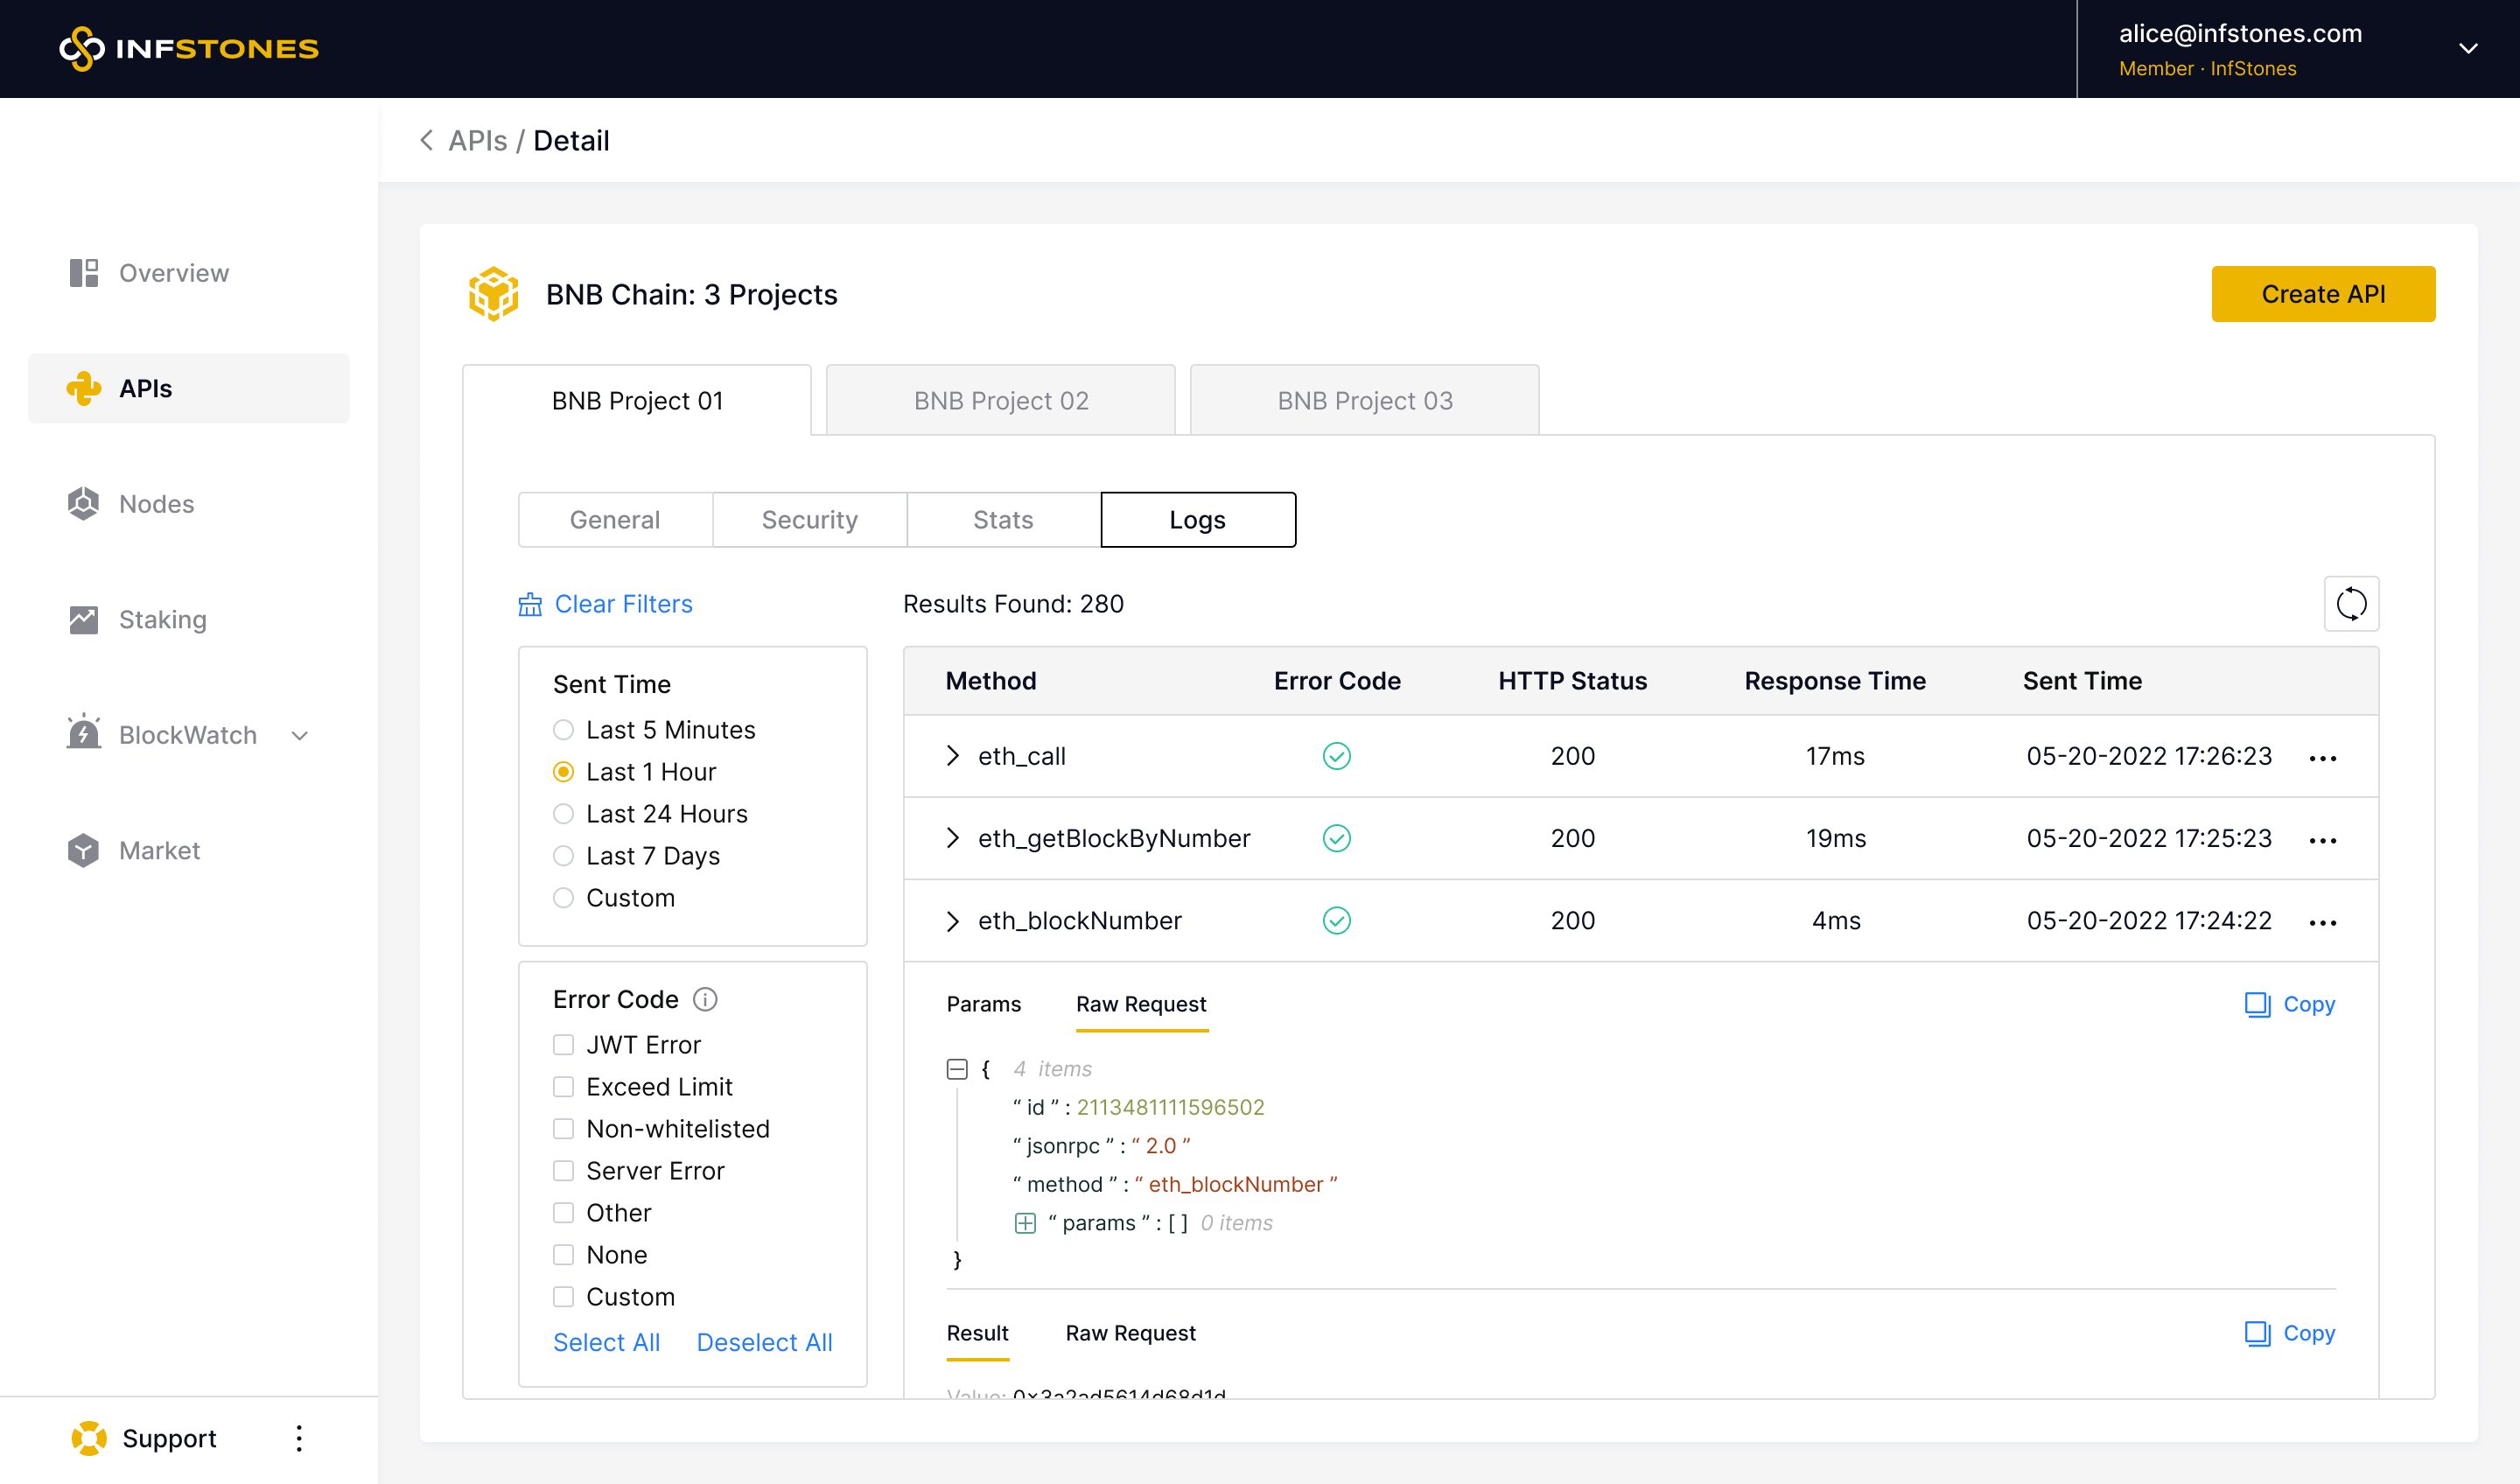Image resolution: width=2520 pixels, height=1484 pixels.
Task: Open the eth_call row three-dot menu
Action: pos(2322,758)
